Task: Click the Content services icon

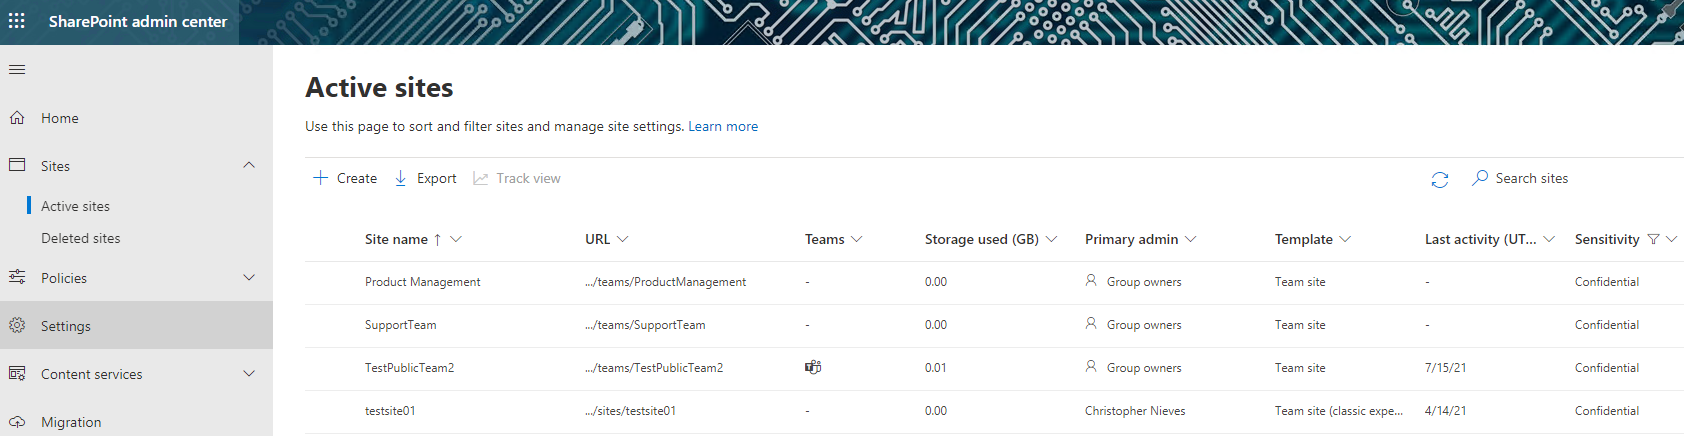Action: [x=17, y=374]
